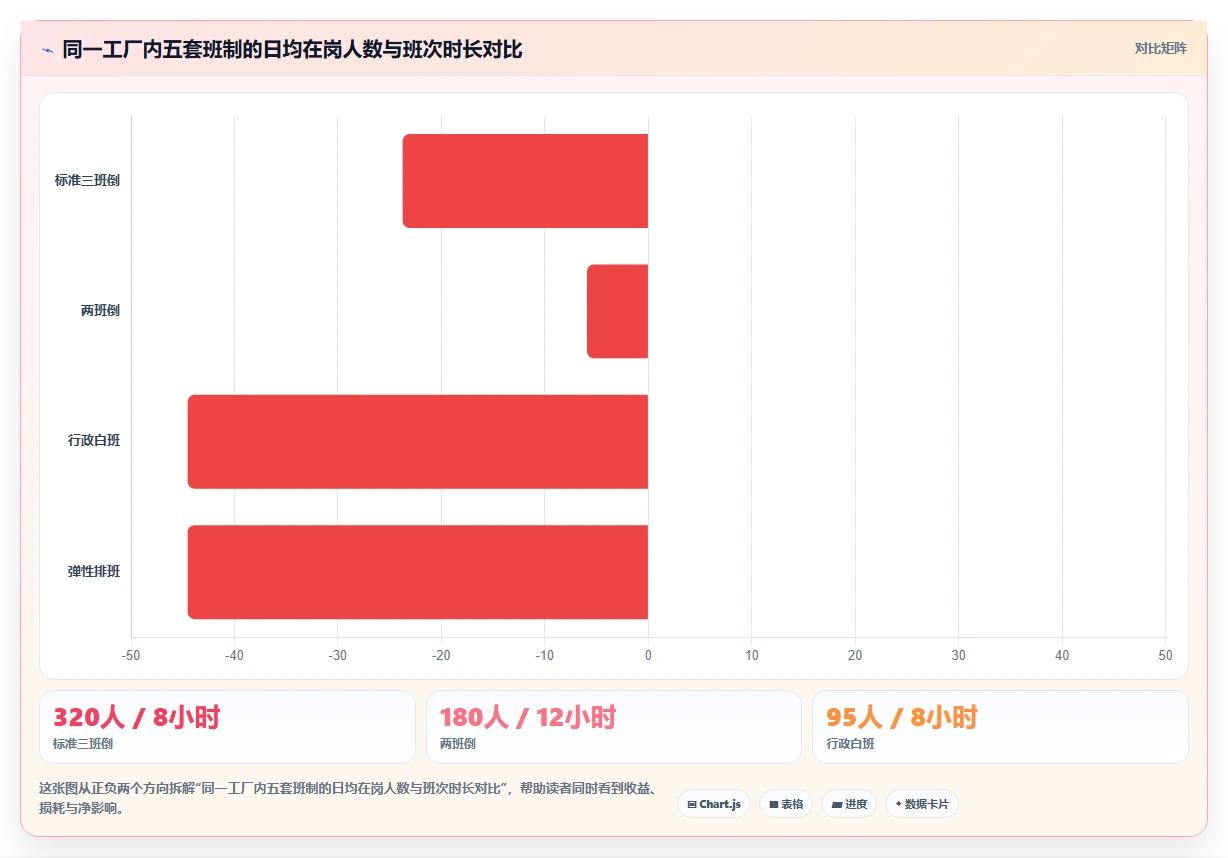
Task: Click the description paragraph below the cards
Action: coord(350,798)
